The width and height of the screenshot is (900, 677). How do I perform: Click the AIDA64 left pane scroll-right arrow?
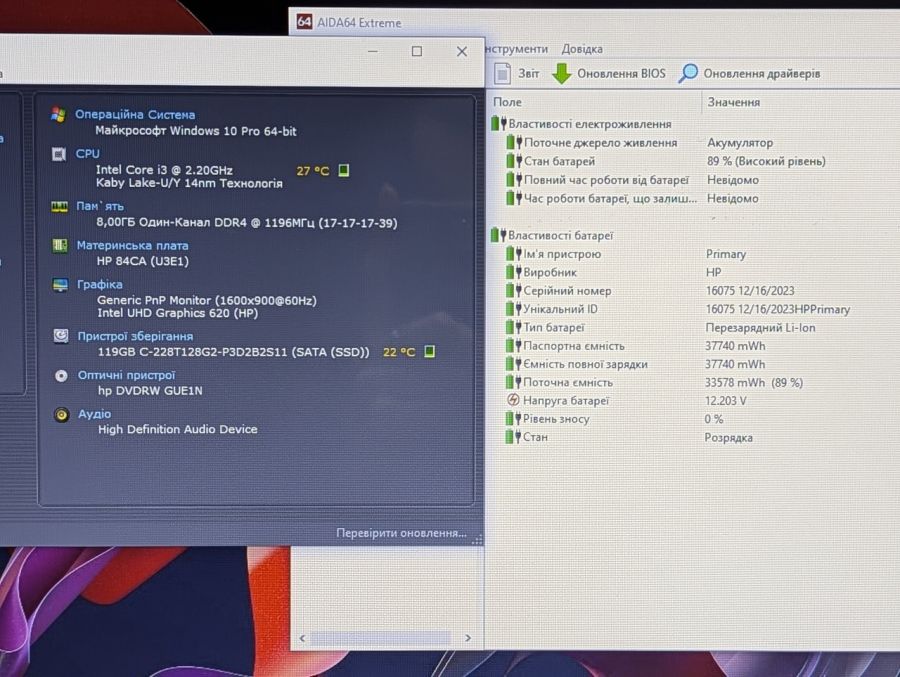[468, 638]
